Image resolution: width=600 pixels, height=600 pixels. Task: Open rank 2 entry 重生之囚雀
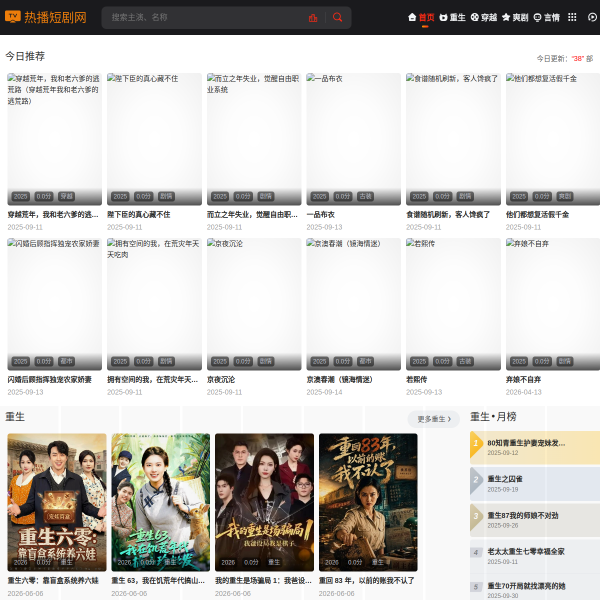pos(535,484)
